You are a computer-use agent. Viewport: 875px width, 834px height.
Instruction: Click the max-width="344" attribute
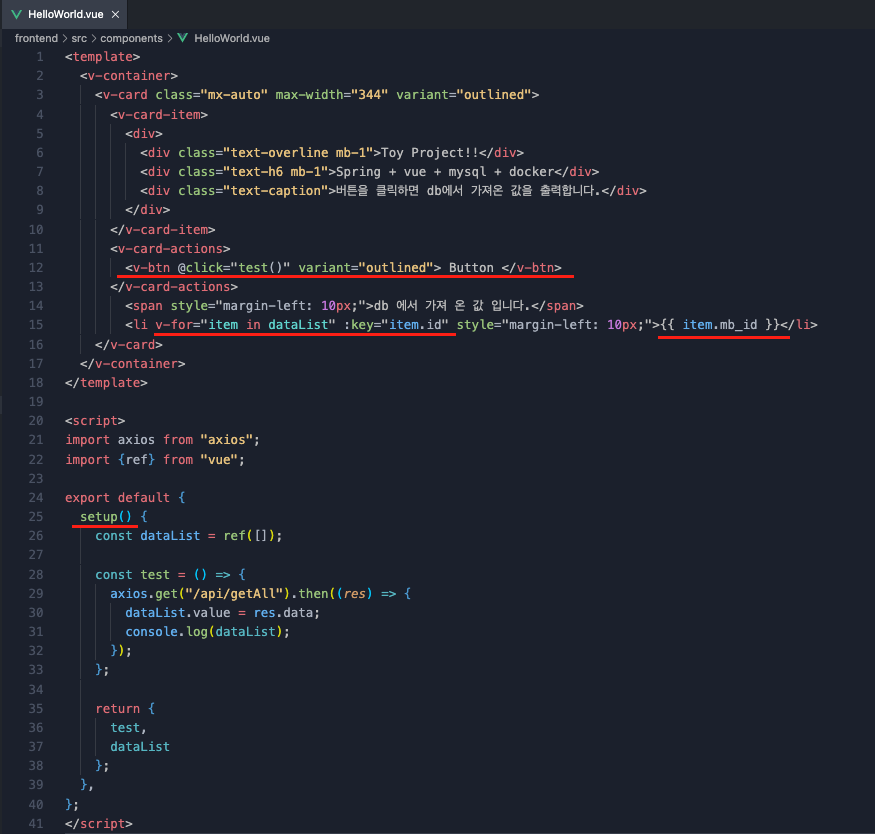click(331, 95)
